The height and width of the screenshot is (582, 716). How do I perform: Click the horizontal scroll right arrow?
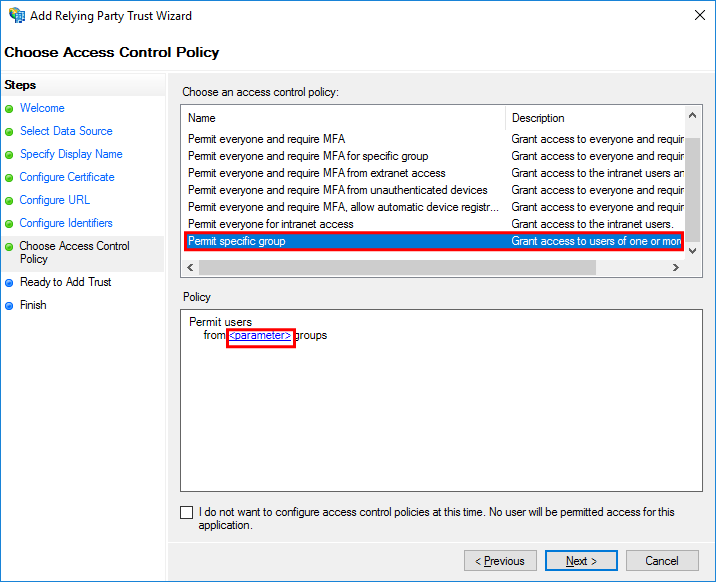(x=675, y=267)
